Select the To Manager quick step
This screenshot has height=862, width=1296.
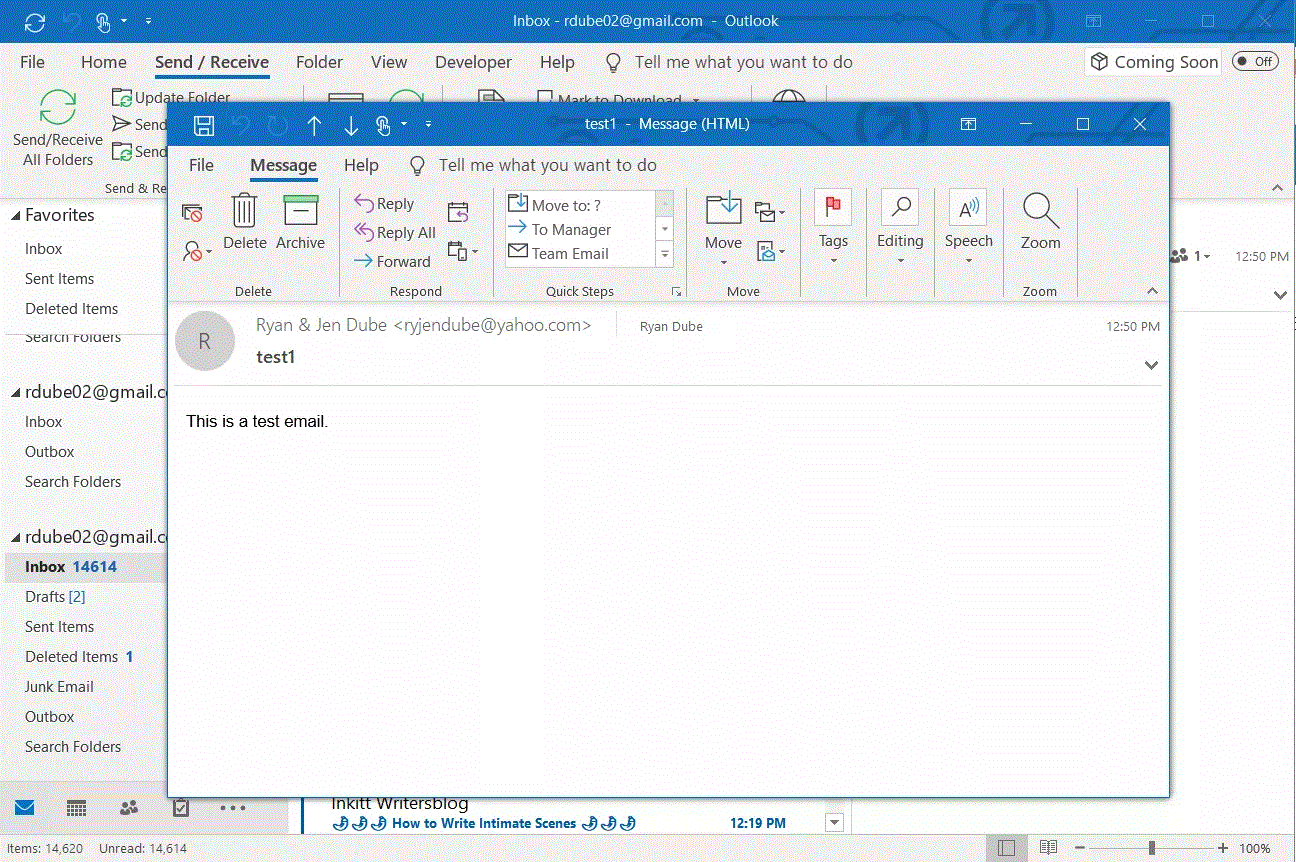[x=580, y=229]
